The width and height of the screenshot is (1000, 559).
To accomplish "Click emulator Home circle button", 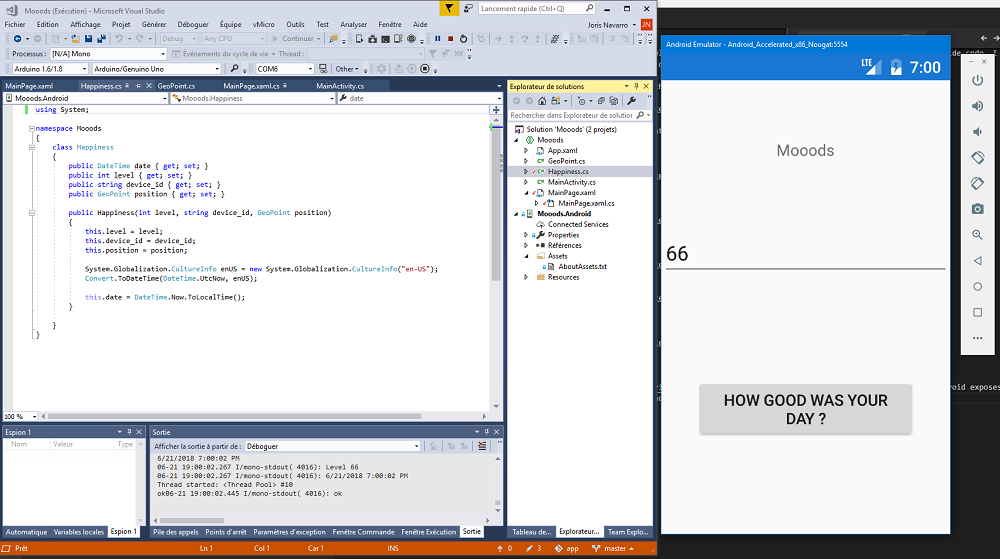I will (977, 287).
